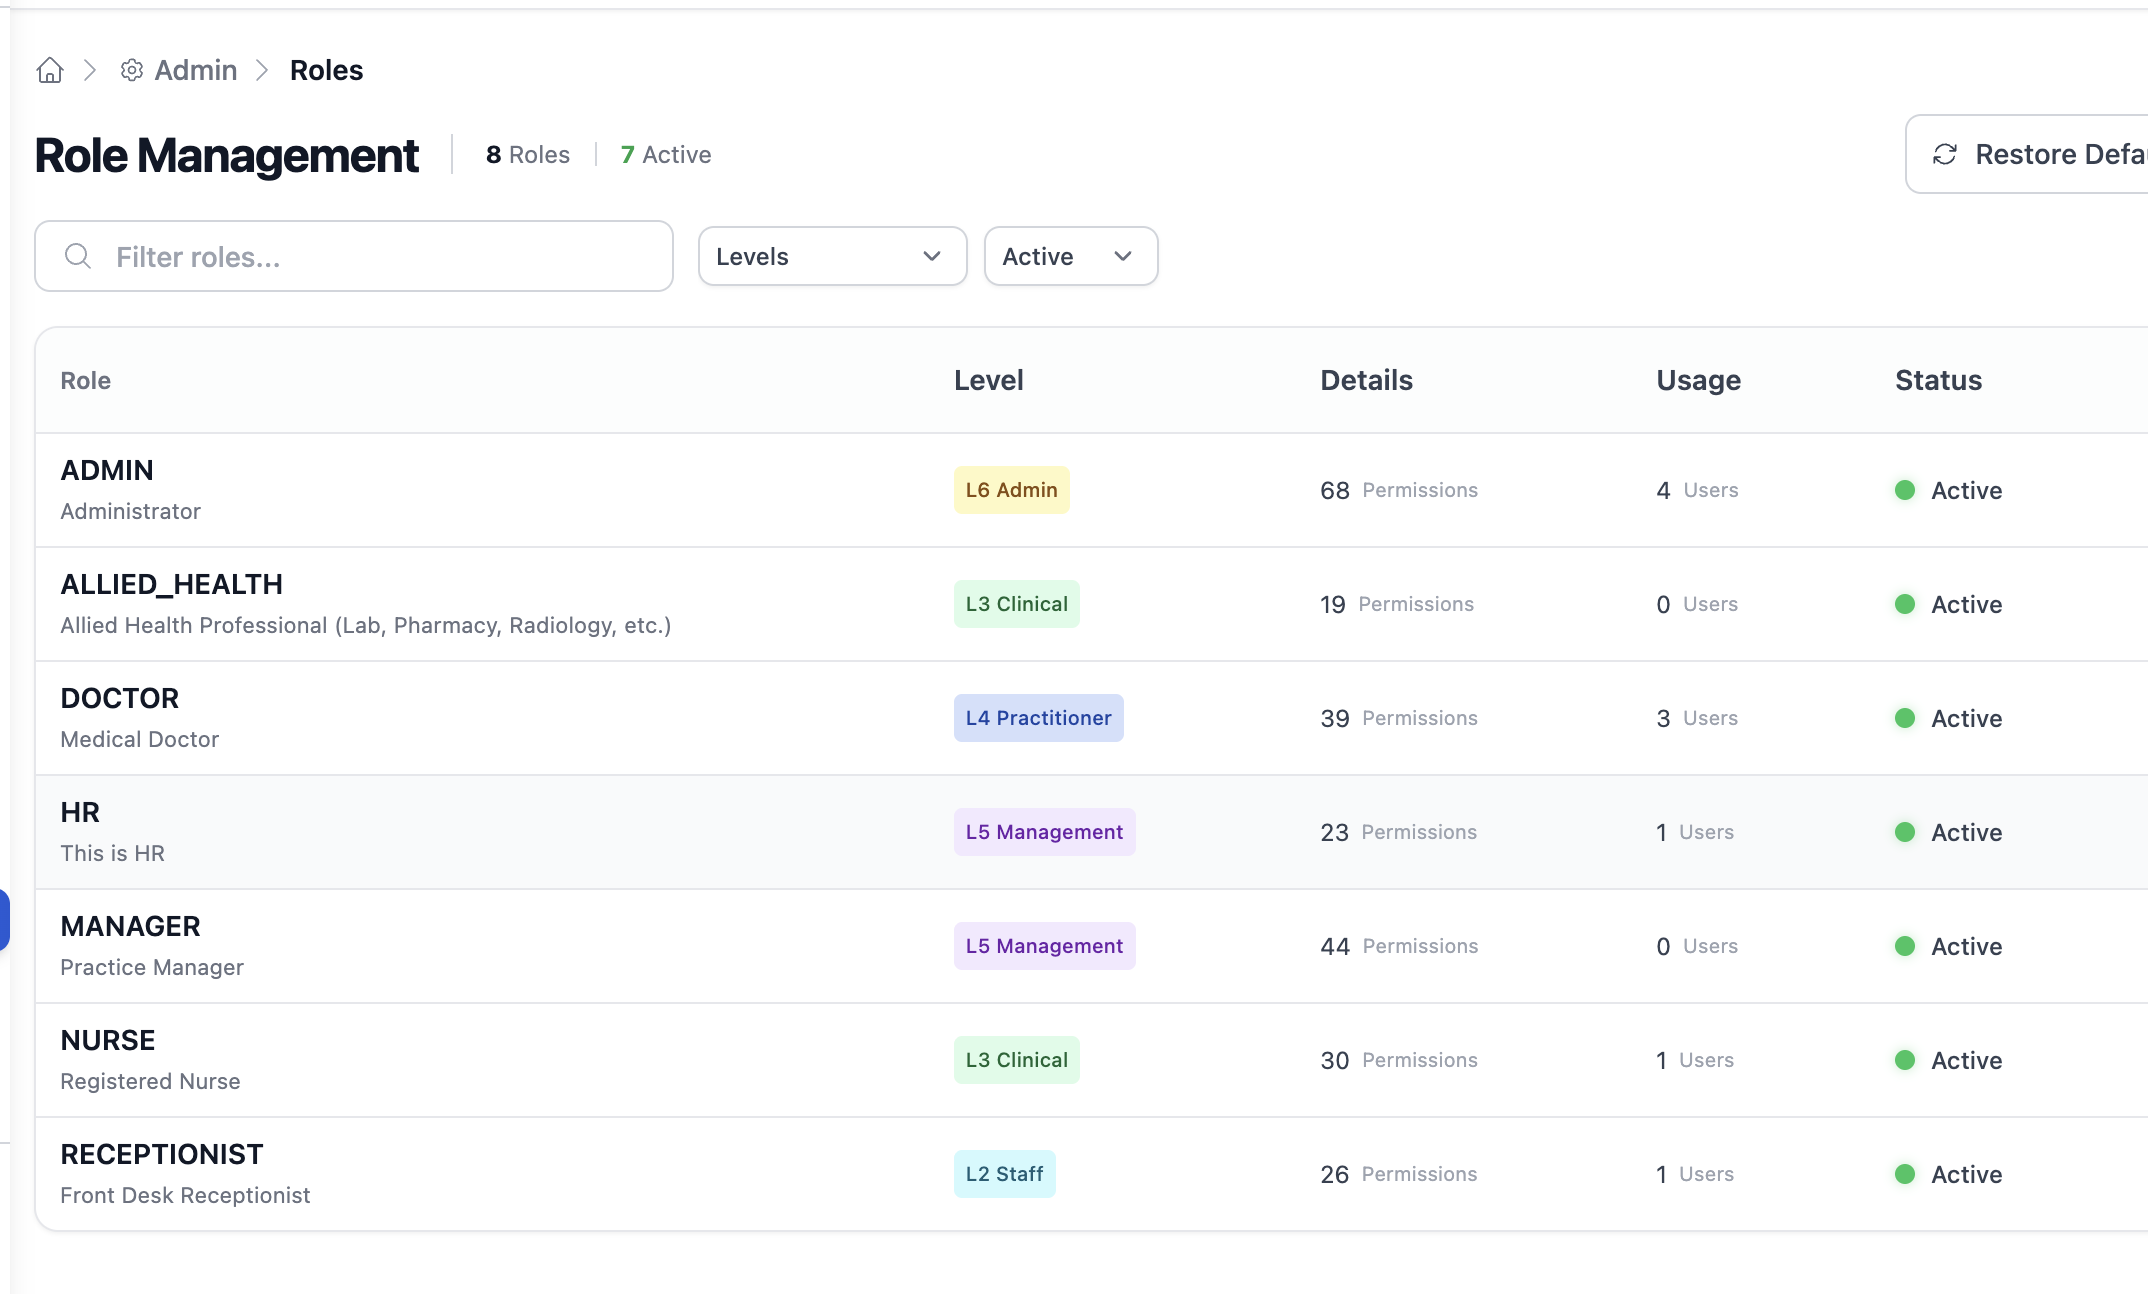Click the gear icon beside Admin breadcrumb
The height and width of the screenshot is (1294, 2148).
130,70
